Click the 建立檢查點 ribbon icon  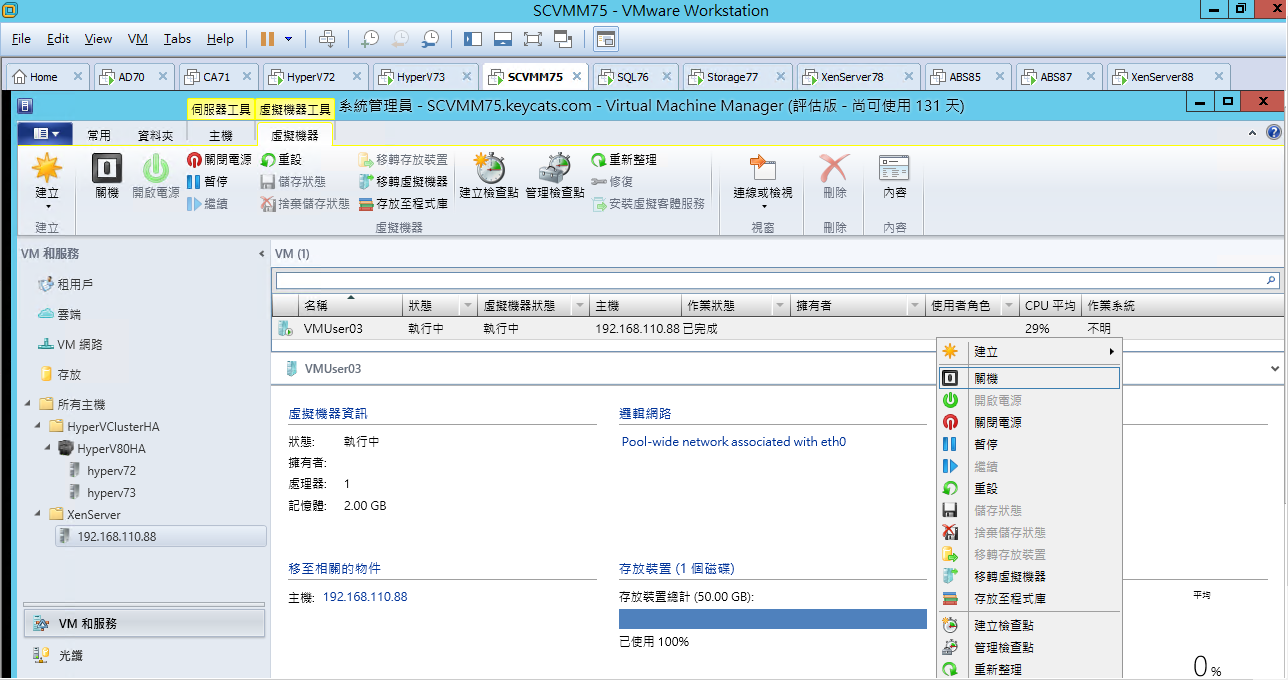[489, 177]
